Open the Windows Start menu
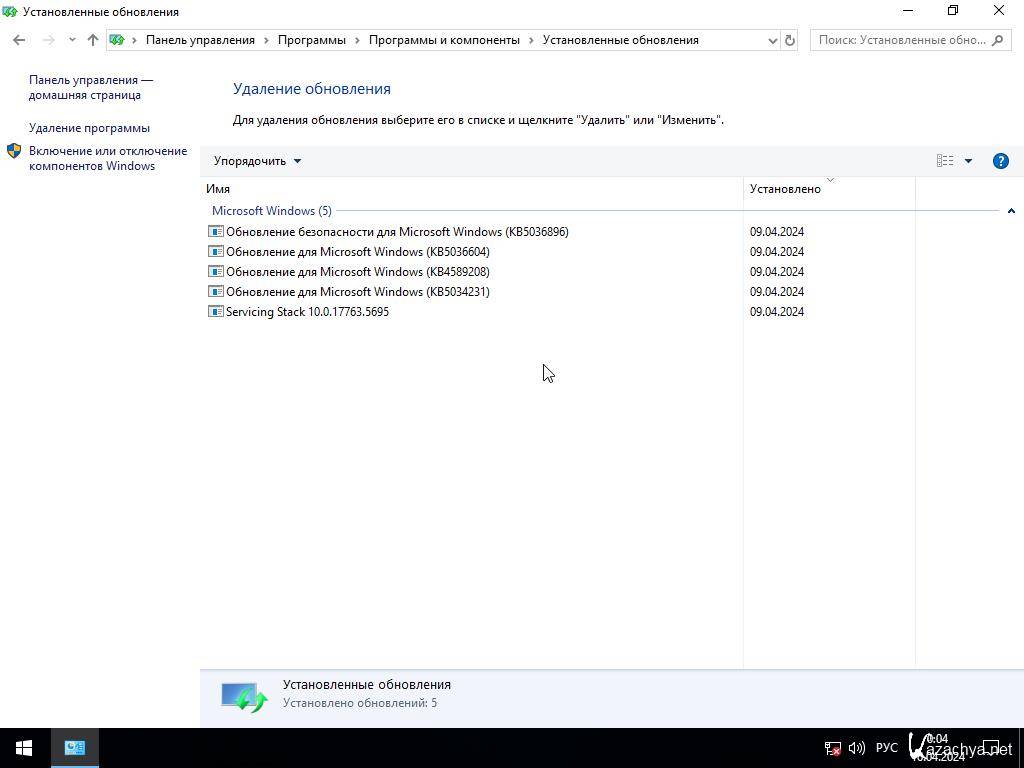The image size is (1024, 768). tap(24, 747)
